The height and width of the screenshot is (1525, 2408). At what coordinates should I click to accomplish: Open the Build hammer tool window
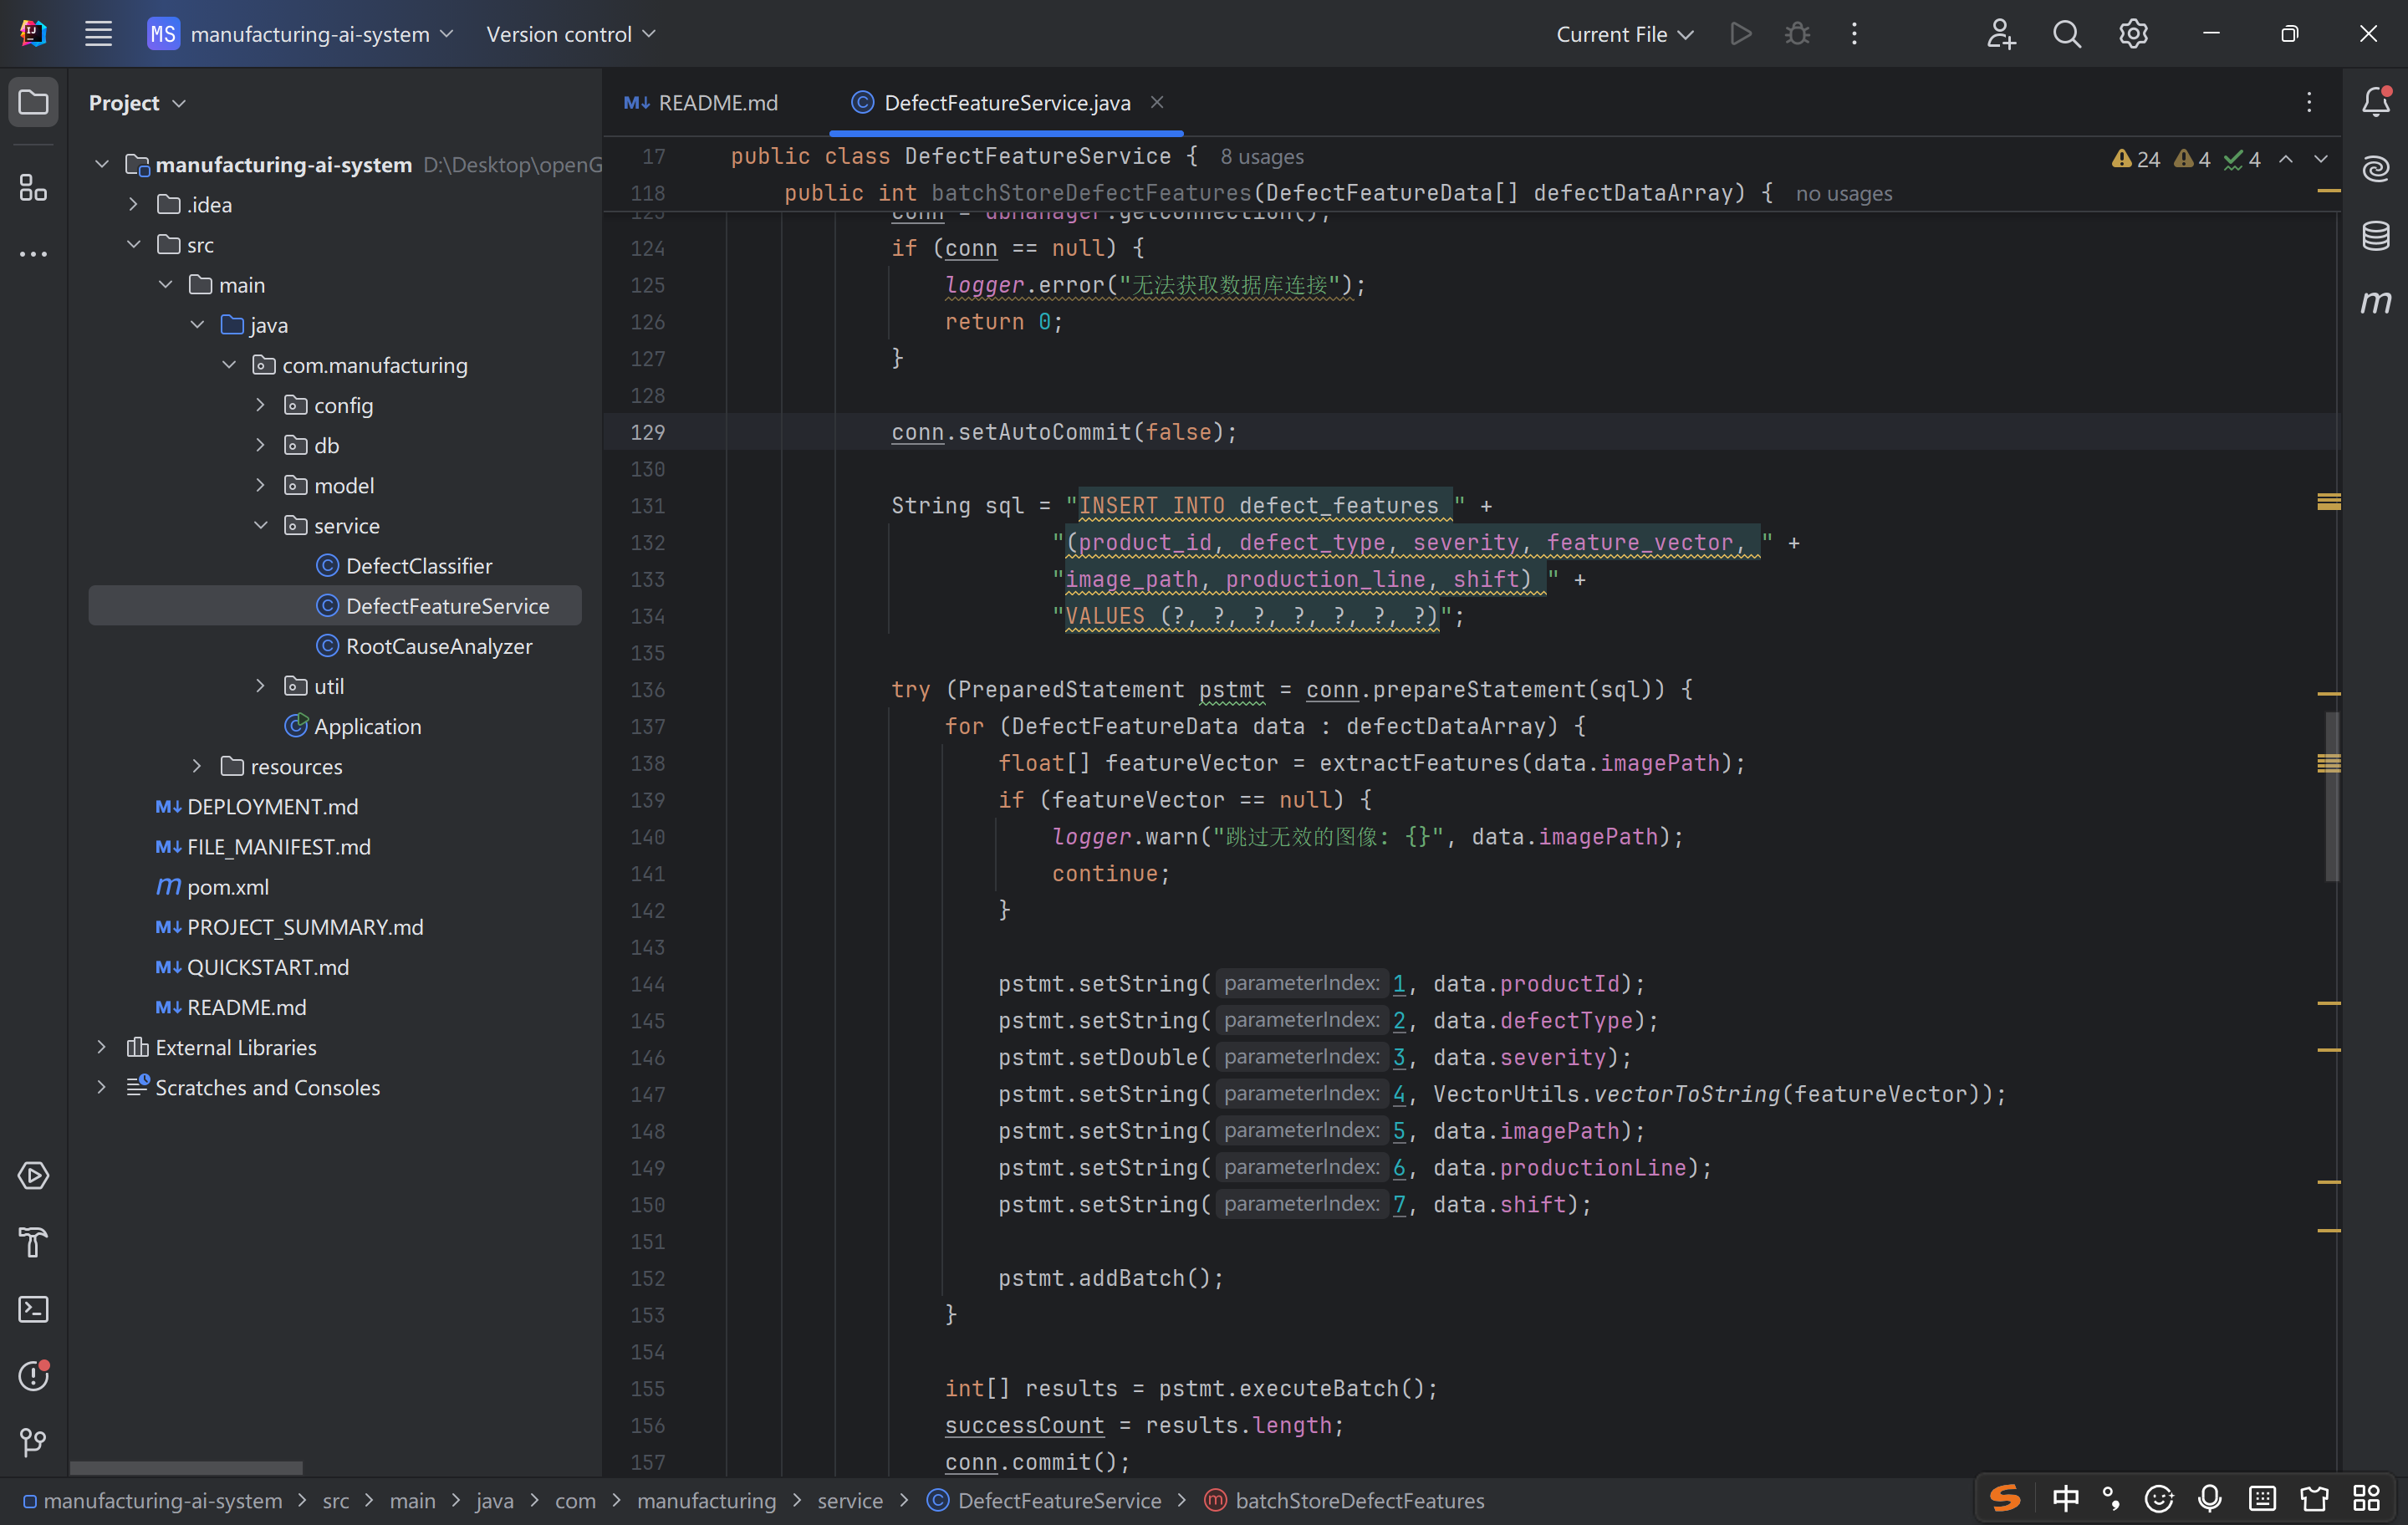(33, 1242)
